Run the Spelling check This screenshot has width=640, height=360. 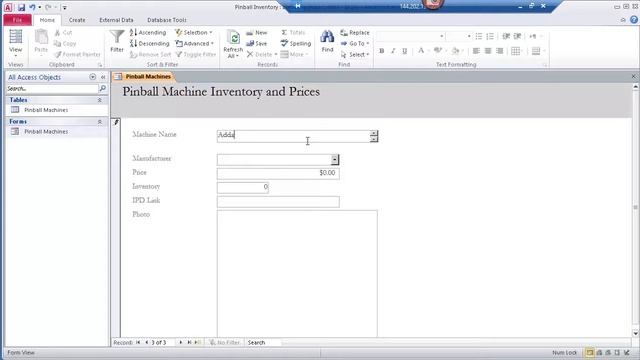296,43
